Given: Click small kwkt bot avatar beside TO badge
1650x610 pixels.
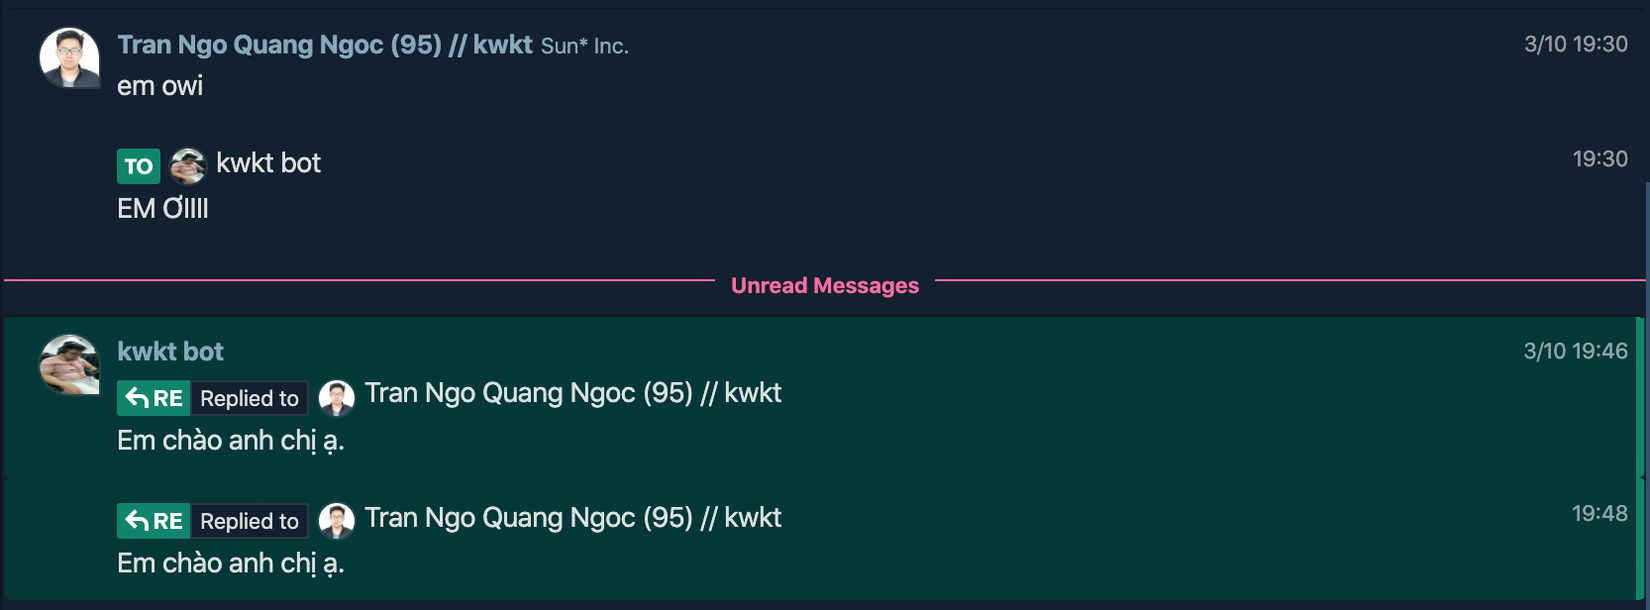Looking at the screenshot, I should click(187, 165).
